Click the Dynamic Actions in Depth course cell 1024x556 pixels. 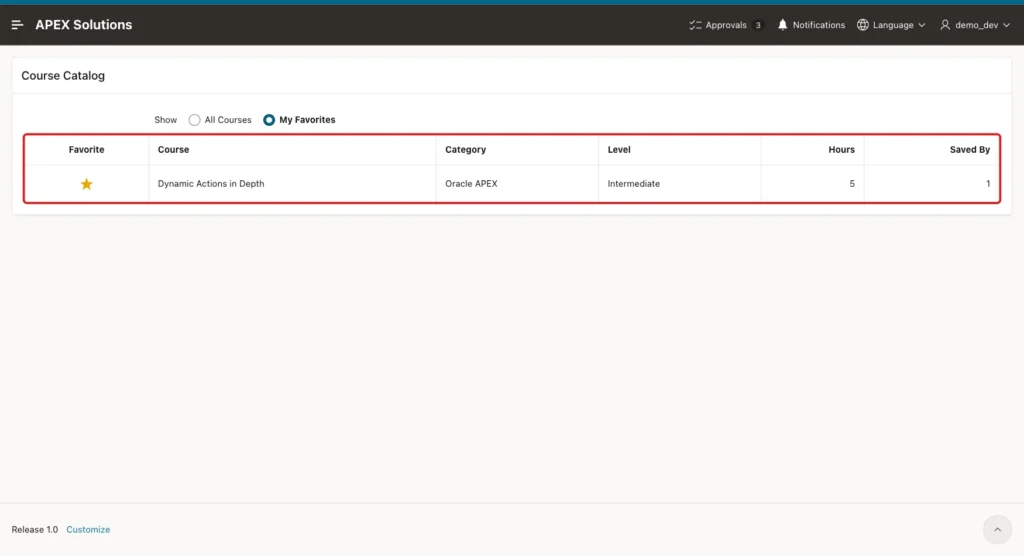(293, 184)
